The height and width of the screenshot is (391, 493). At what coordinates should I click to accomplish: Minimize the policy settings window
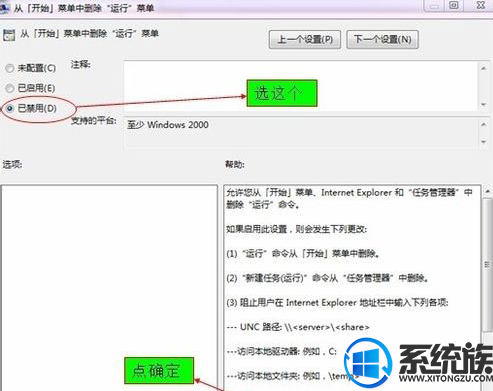tap(434, 6)
